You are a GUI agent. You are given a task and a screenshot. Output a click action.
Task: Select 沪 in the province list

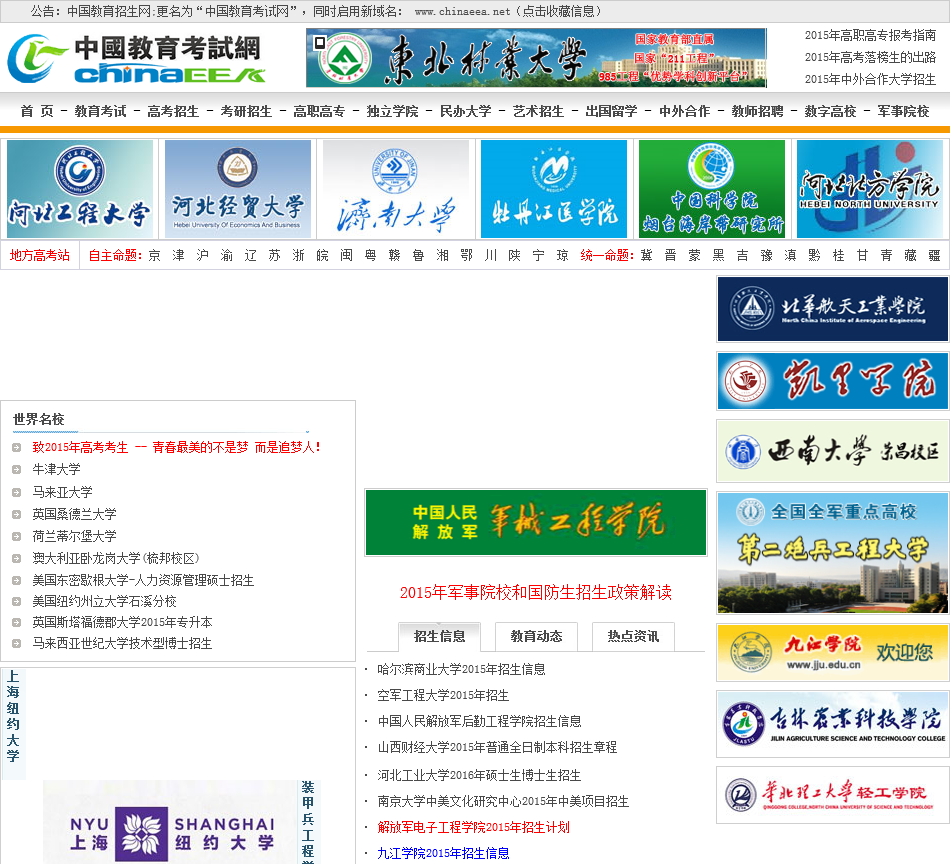[x=202, y=256]
